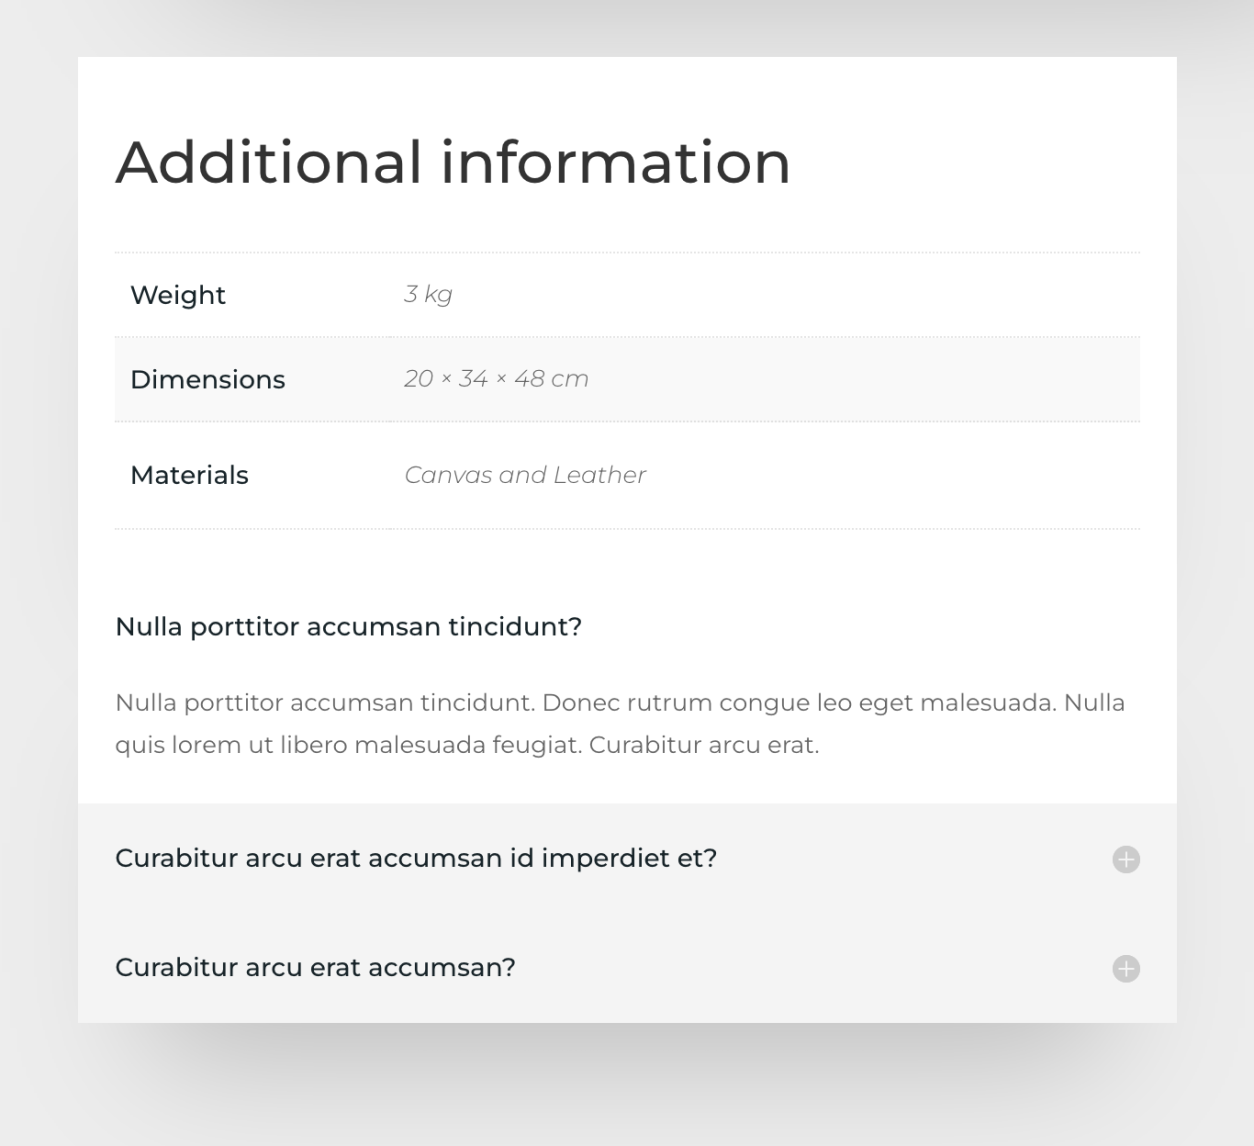The image size is (1254, 1146).
Task: Click the plus icon beside 'Curabitur arcu erat accumsan?'
Action: 1125,968
